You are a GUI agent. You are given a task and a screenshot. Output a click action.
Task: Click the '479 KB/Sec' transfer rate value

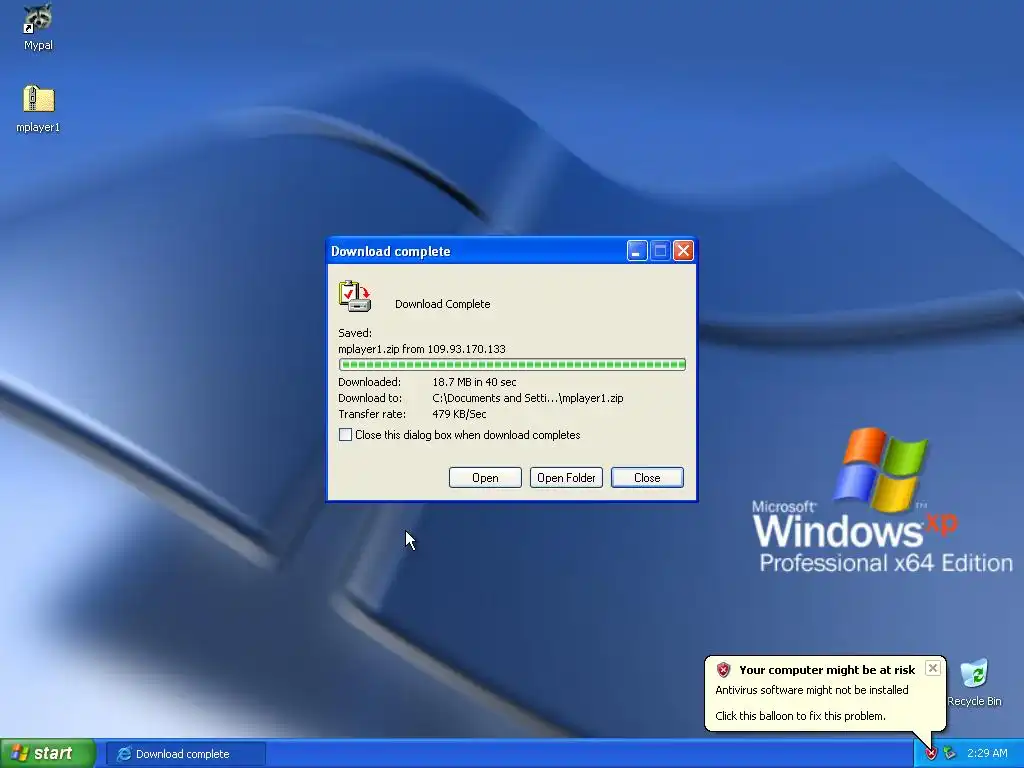pyautogui.click(x=459, y=414)
